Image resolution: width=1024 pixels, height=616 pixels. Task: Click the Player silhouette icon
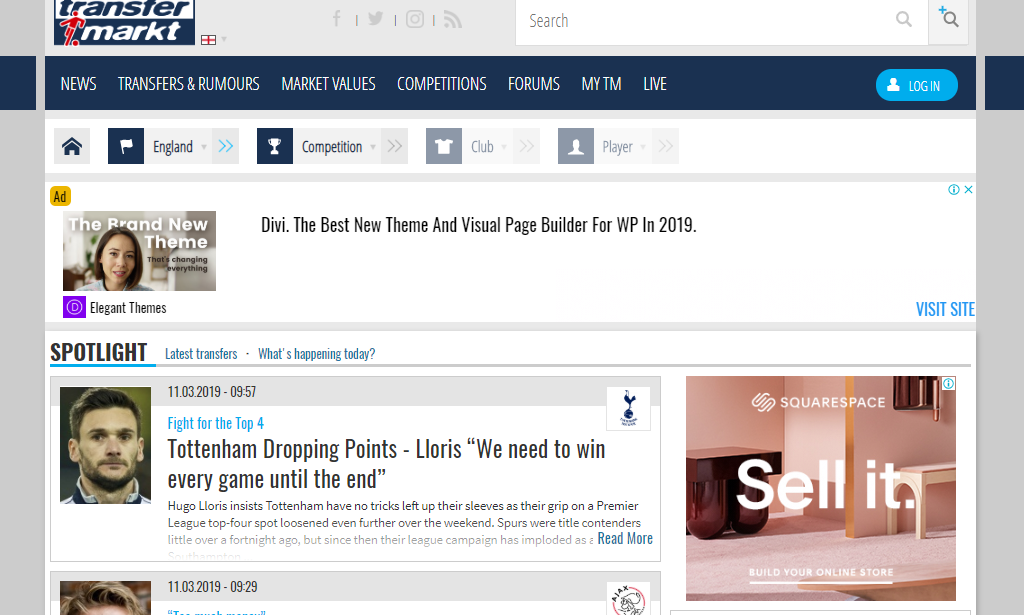[x=575, y=145]
